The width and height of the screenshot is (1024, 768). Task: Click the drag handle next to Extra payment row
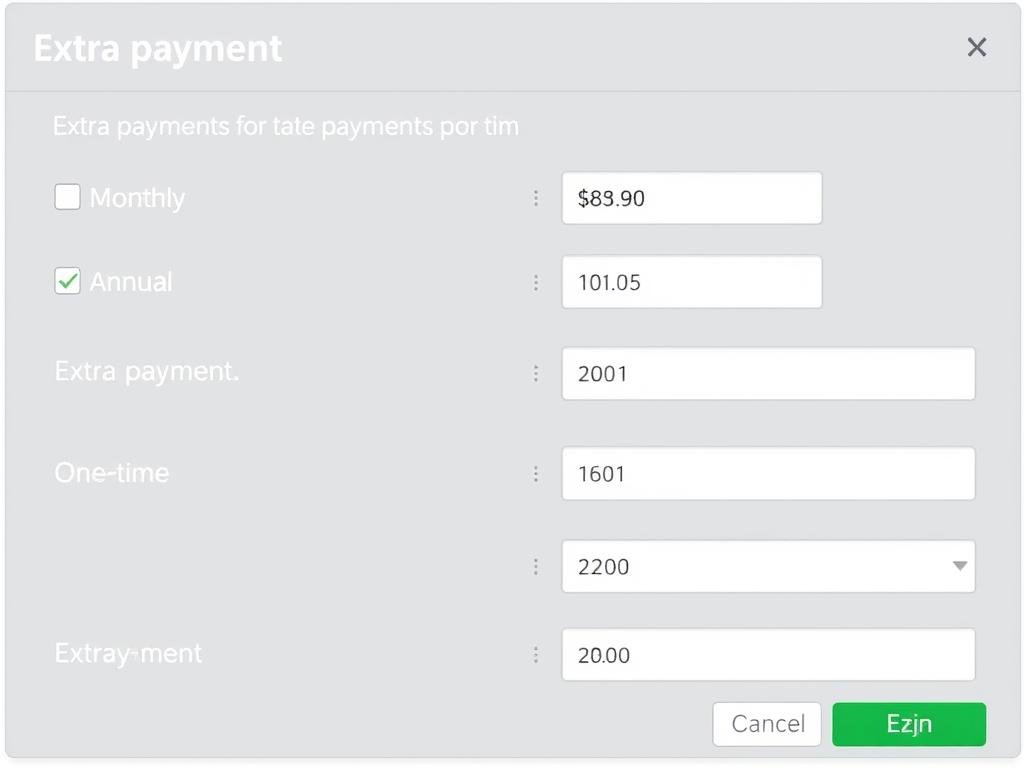[x=537, y=373]
